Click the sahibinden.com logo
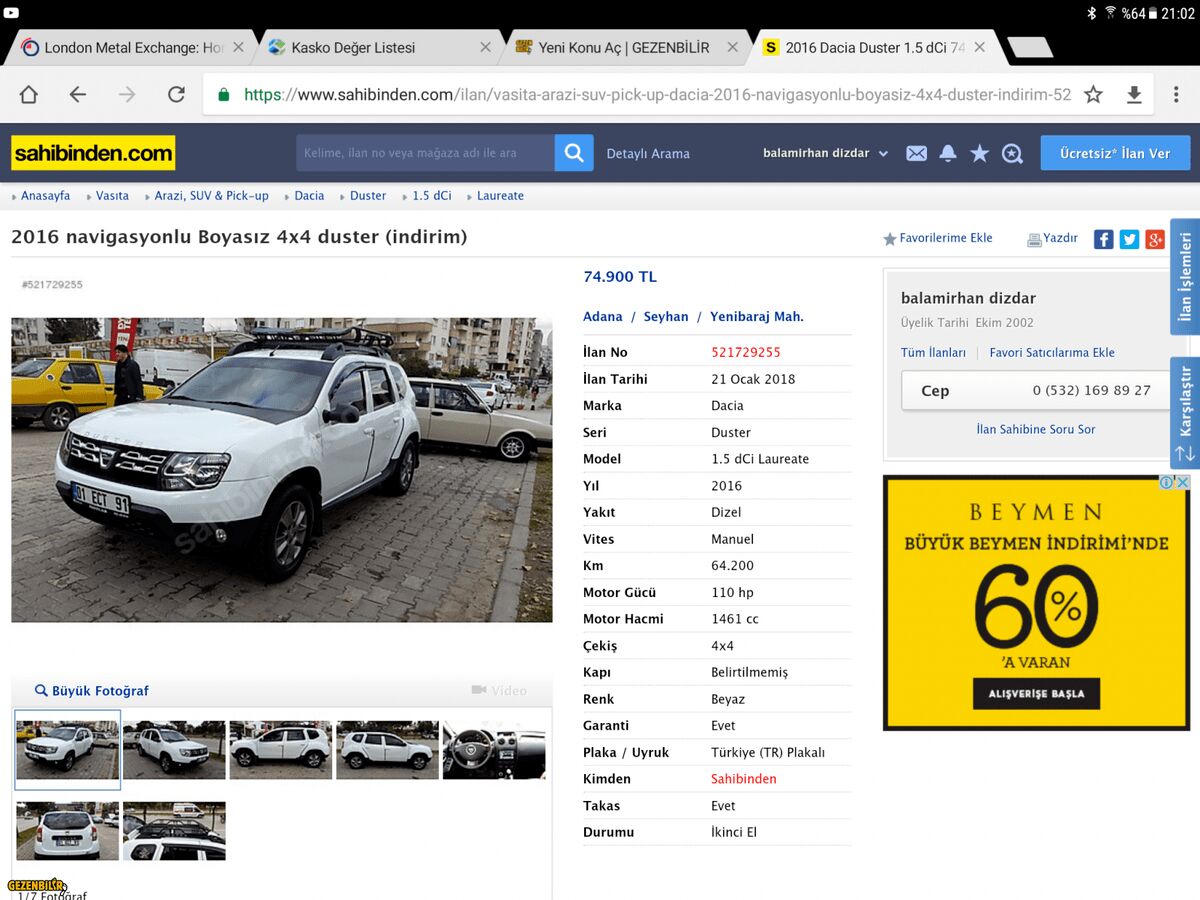This screenshot has height=900, width=1200. [92, 153]
